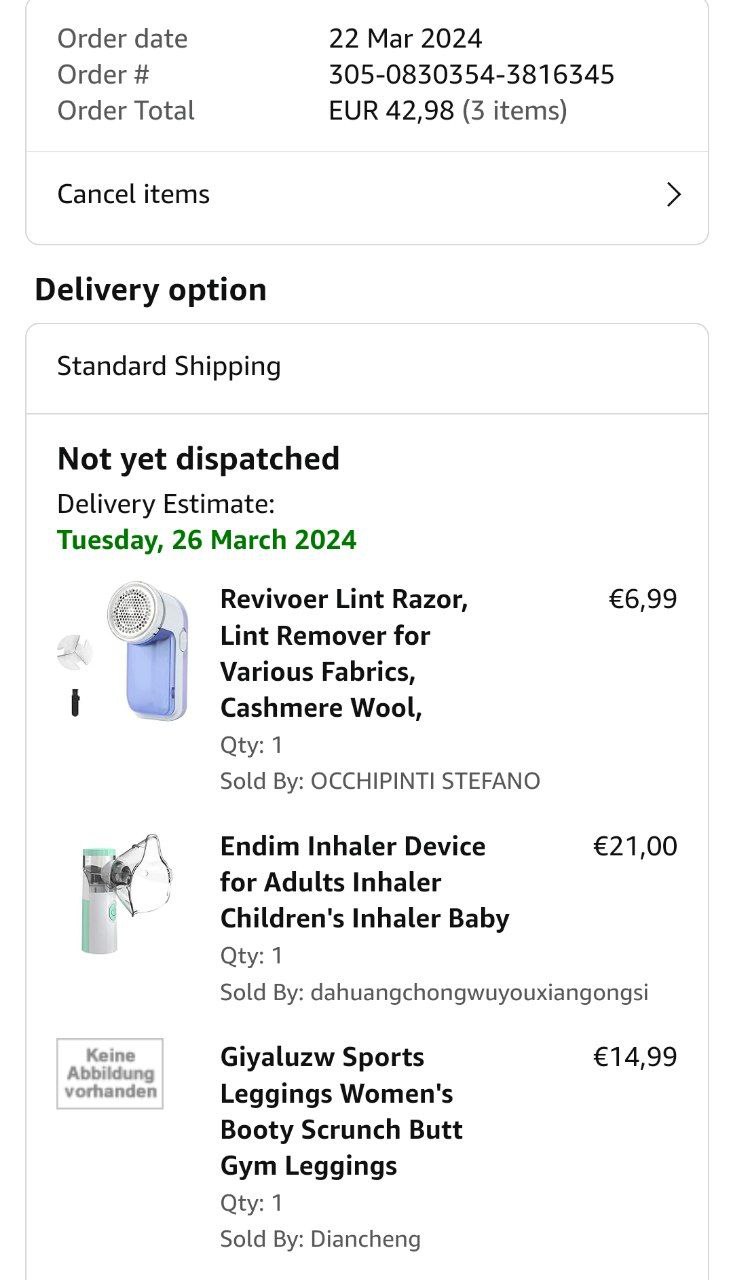The height and width of the screenshot is (1280, 733).
Task: Open the Revivoer Lint Razor product title
Action: [x=343, y=653]
